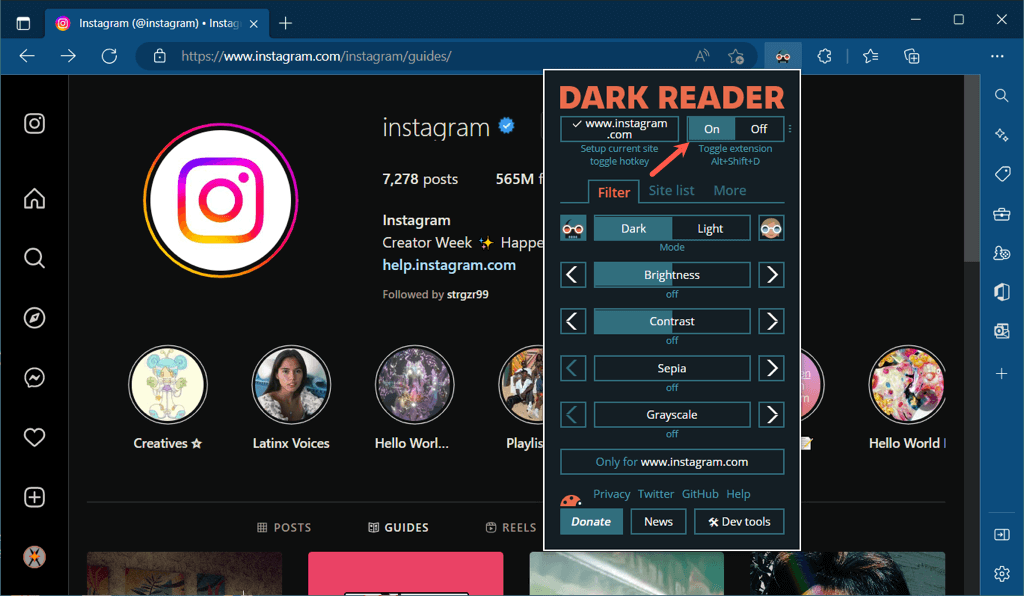Open Dark Reader News
This screenshot has height=596, width=1024.
658,522
